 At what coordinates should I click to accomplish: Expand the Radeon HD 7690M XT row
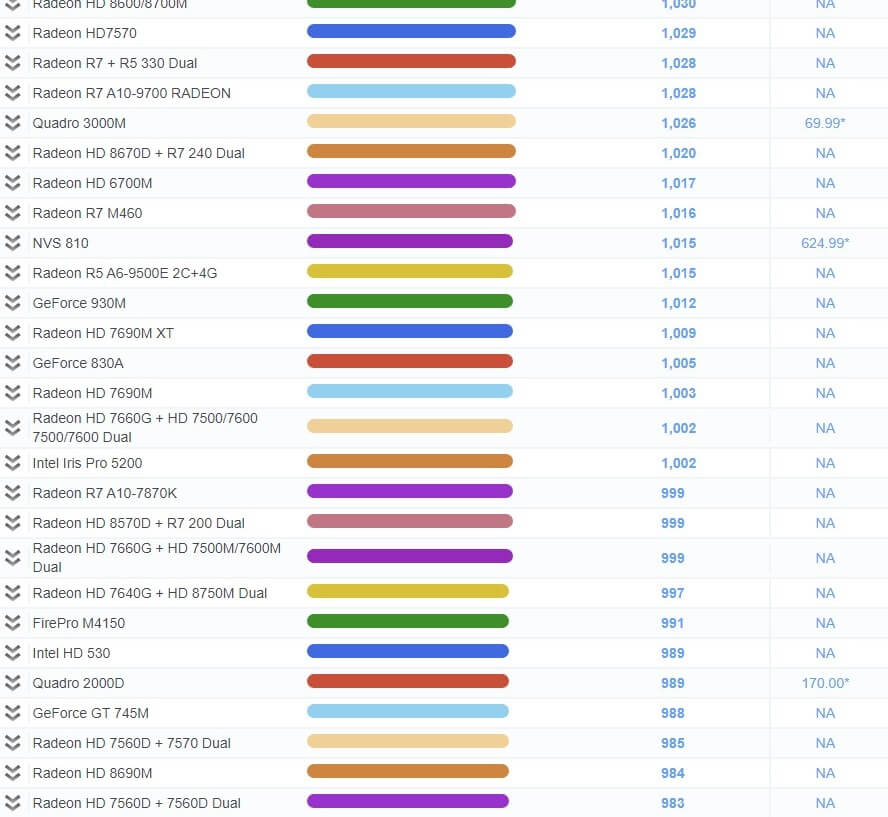tap(12, 333)
